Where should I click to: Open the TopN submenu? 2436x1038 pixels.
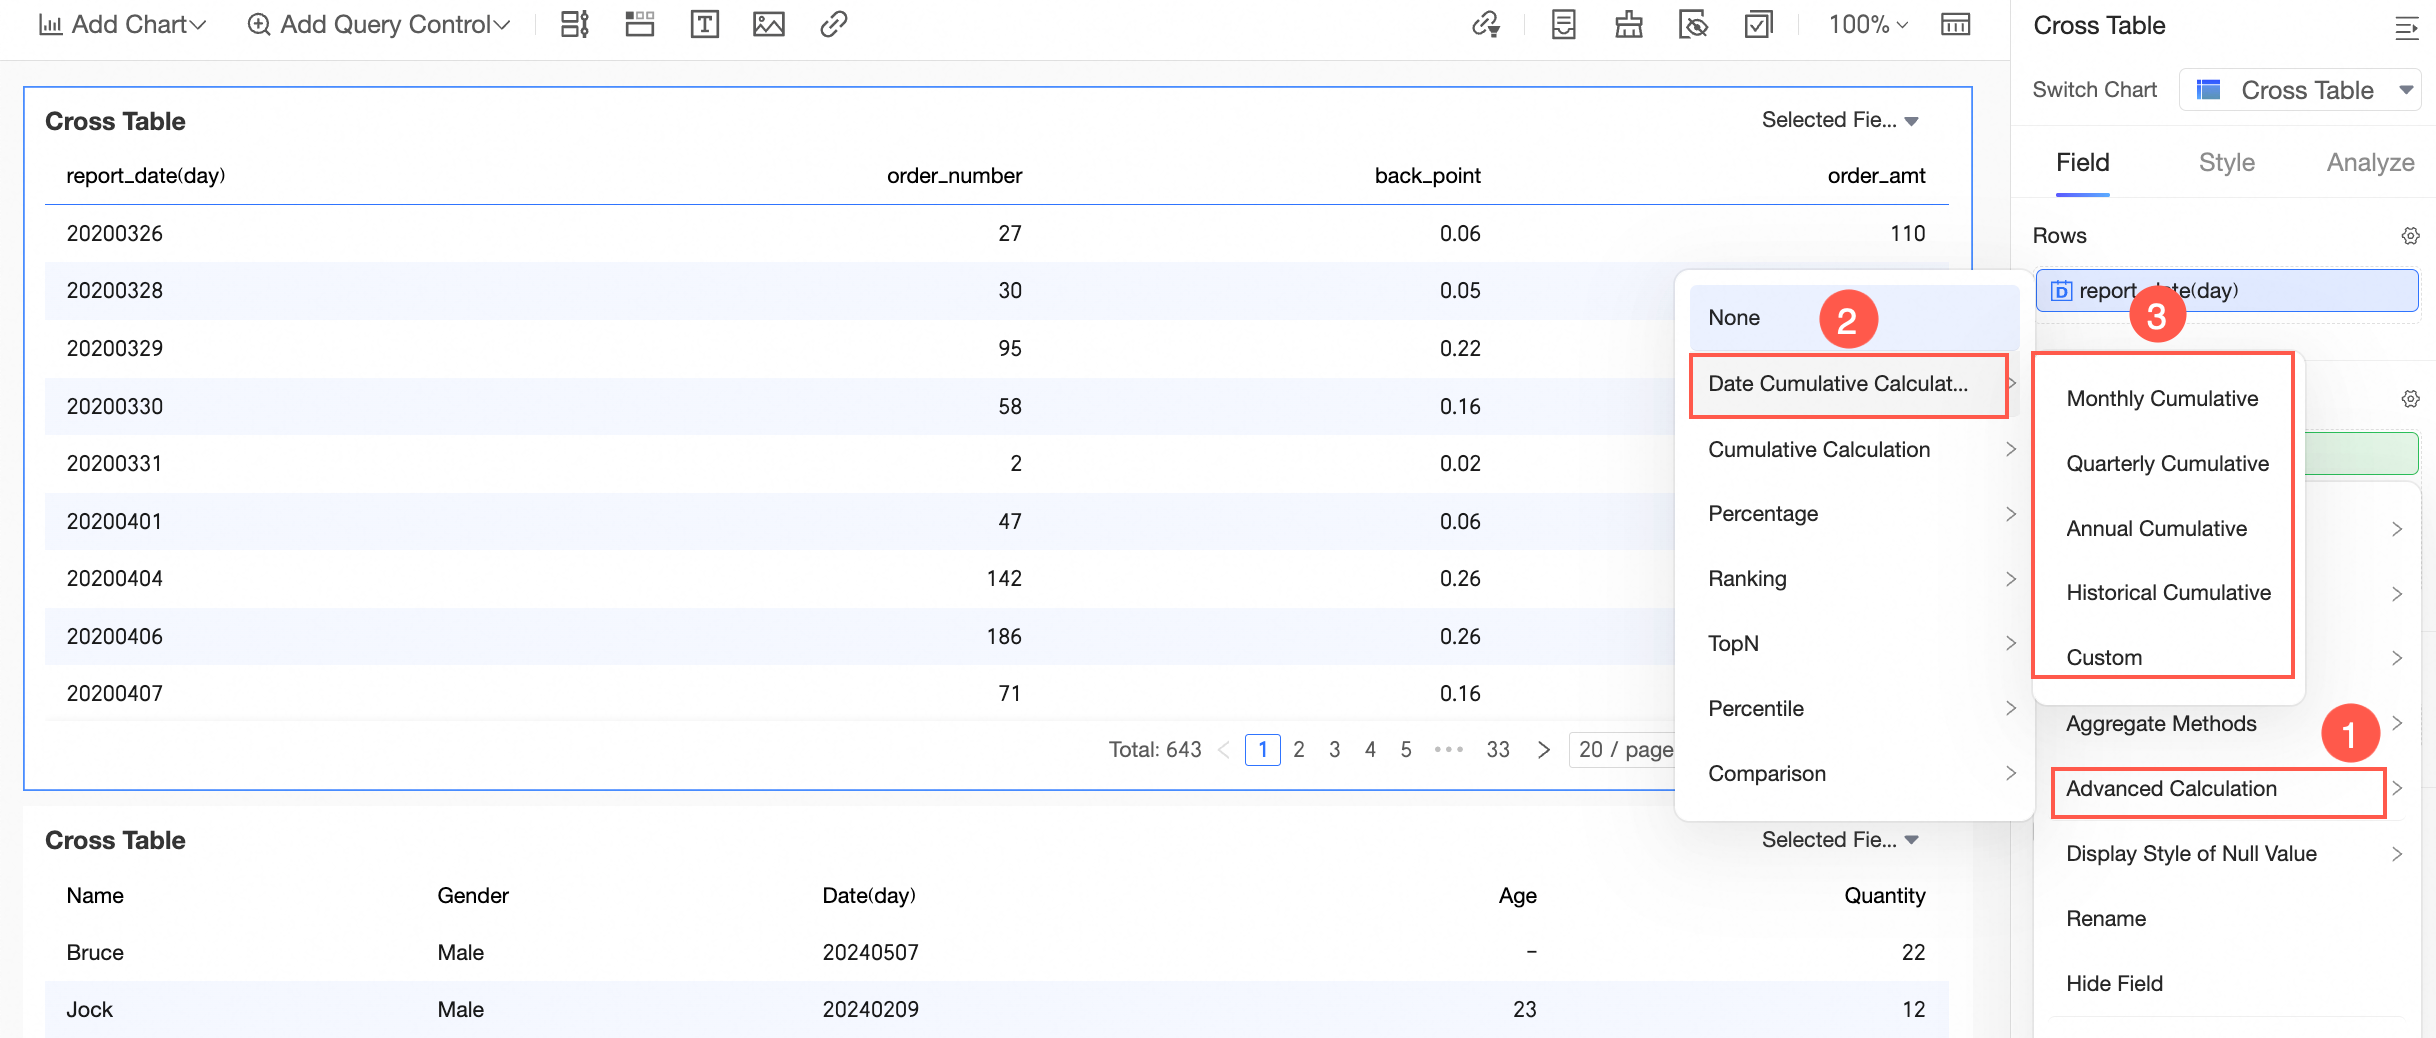pyautogui.click(x=1855, y=644)
